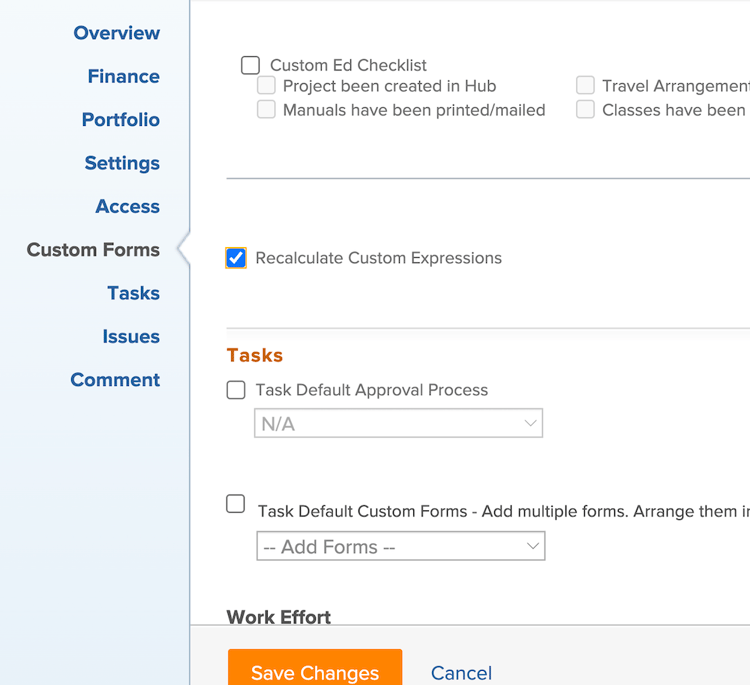
Task: Switch to the Tasks tab
Action: [133, 293]
